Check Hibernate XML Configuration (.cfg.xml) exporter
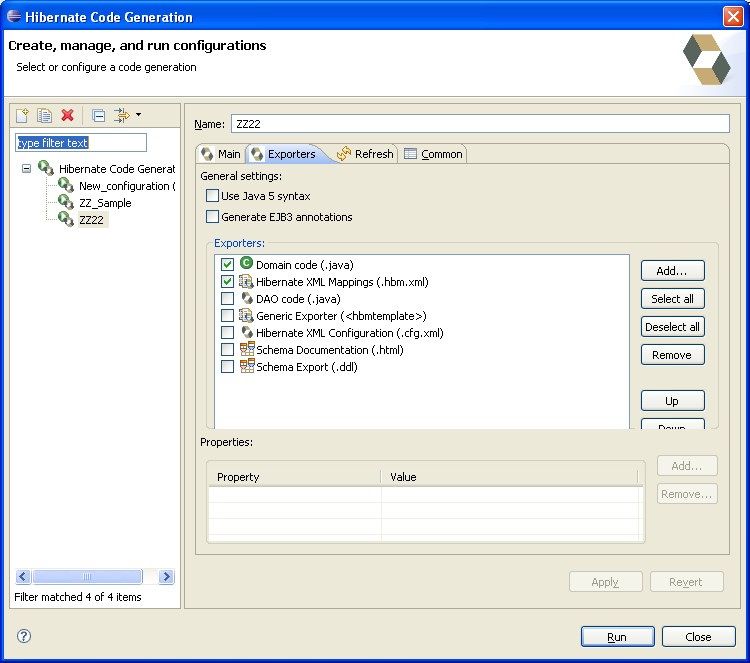 click(x=227, y=332)
